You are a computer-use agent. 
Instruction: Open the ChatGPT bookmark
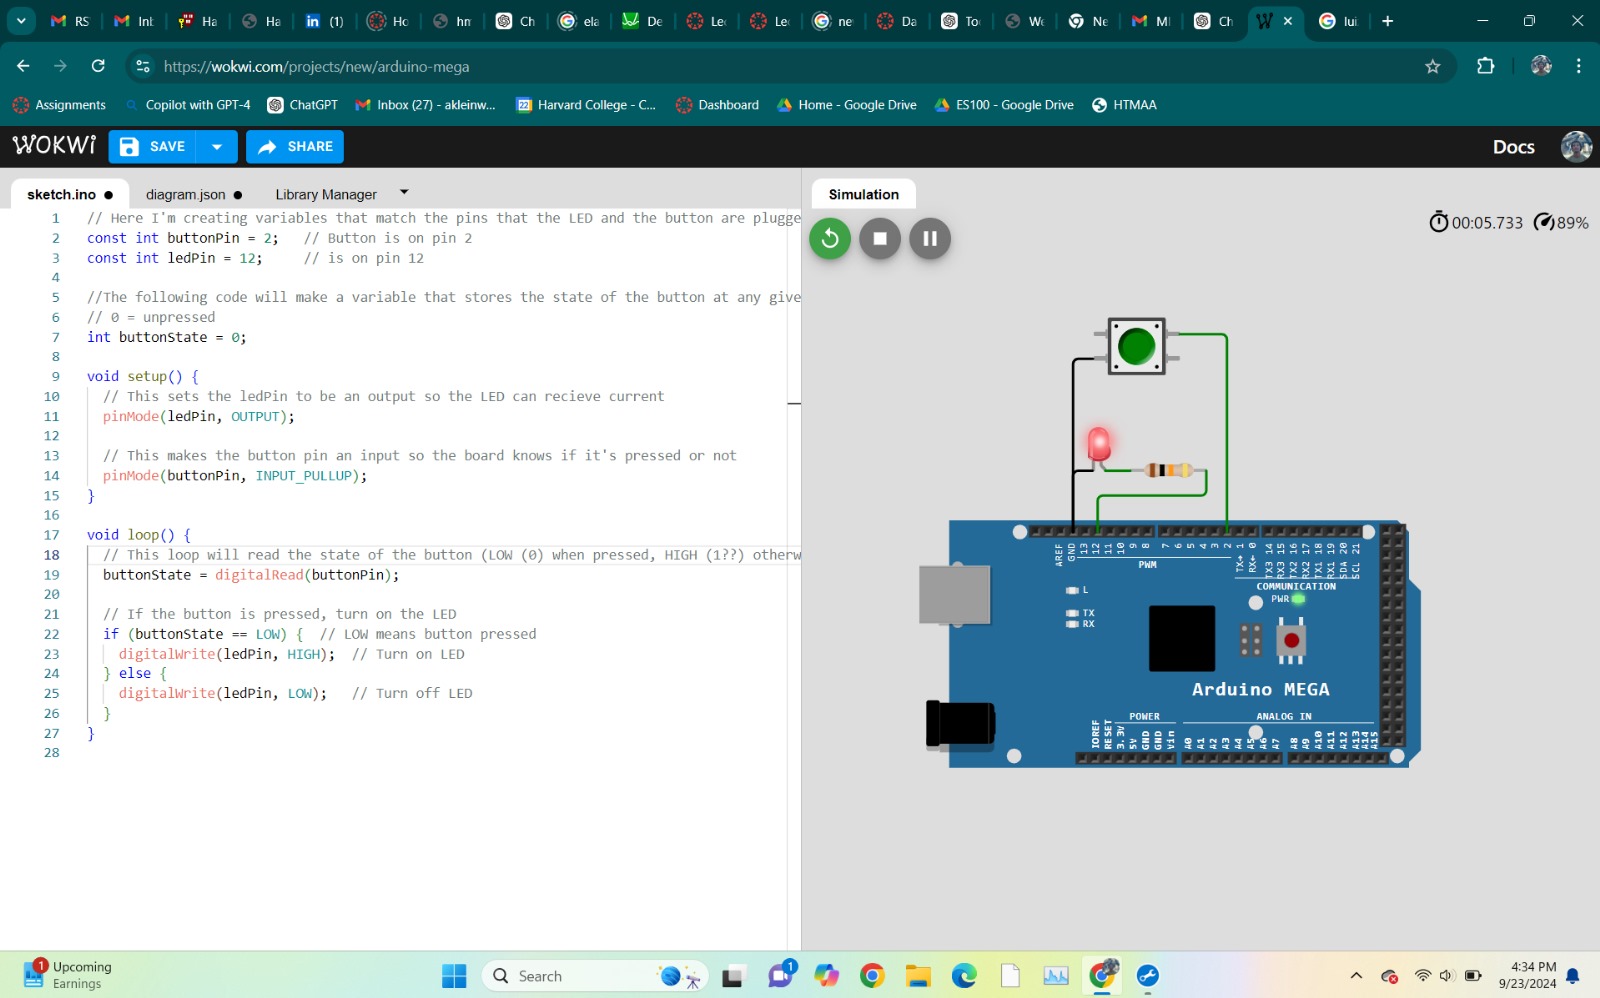303,105
